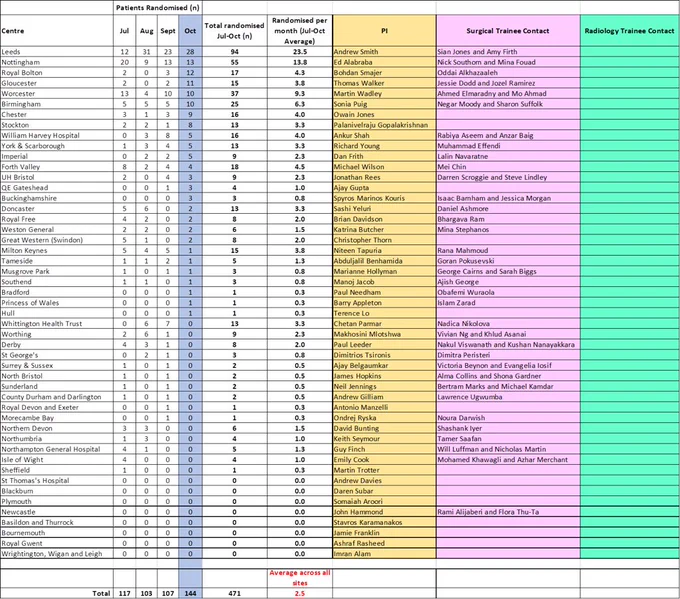Image resolution: width=680 pixels, height=599 pixels.
Task: Click trainee cell Rami Alijaberi and Flora Thu-Ta
Action: 508,512
